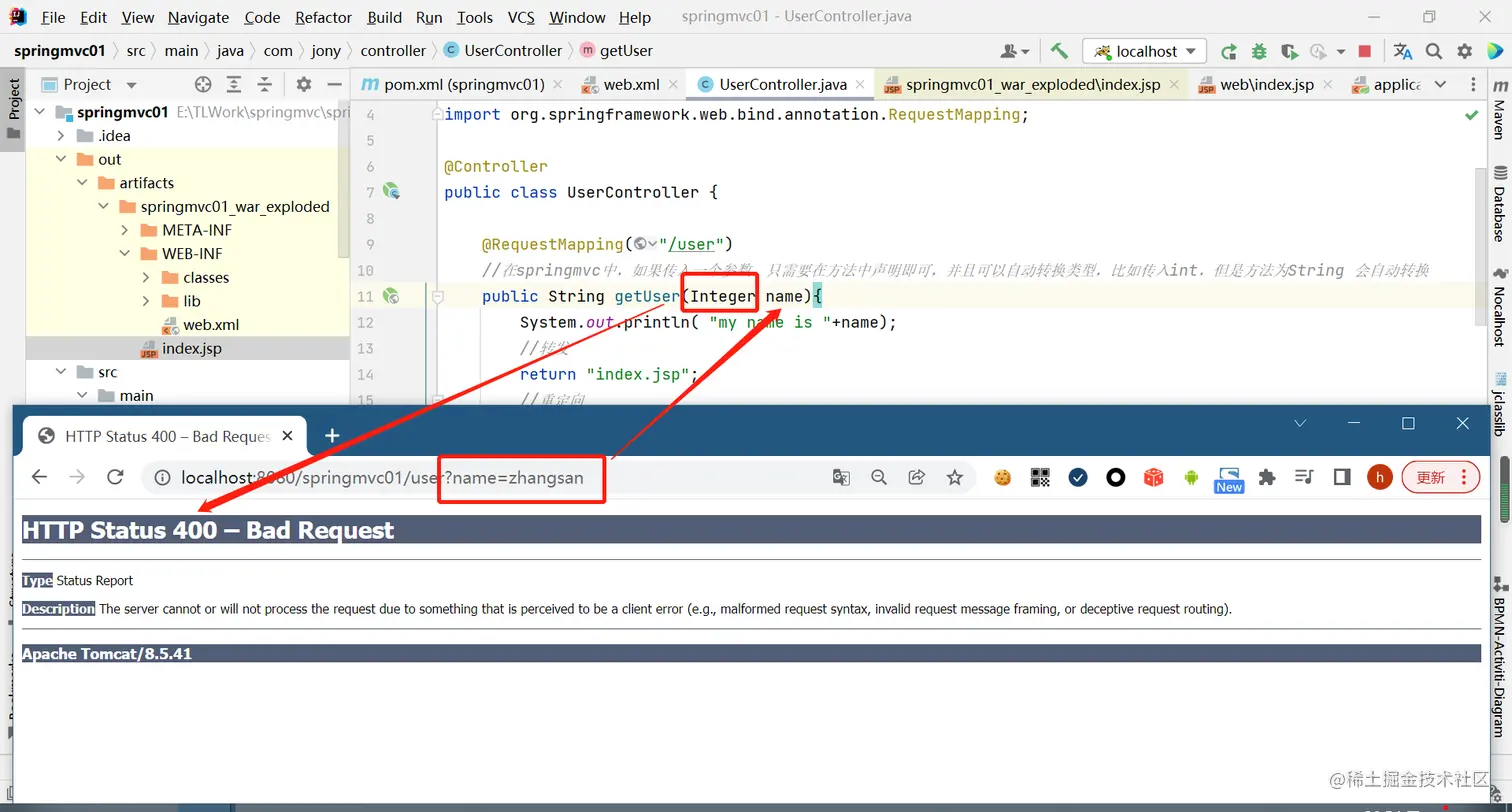Image resolution: width=1512 pixels, height=812 pixels.
Task: Open Database tool window
Action: (x=1498, y=204)
